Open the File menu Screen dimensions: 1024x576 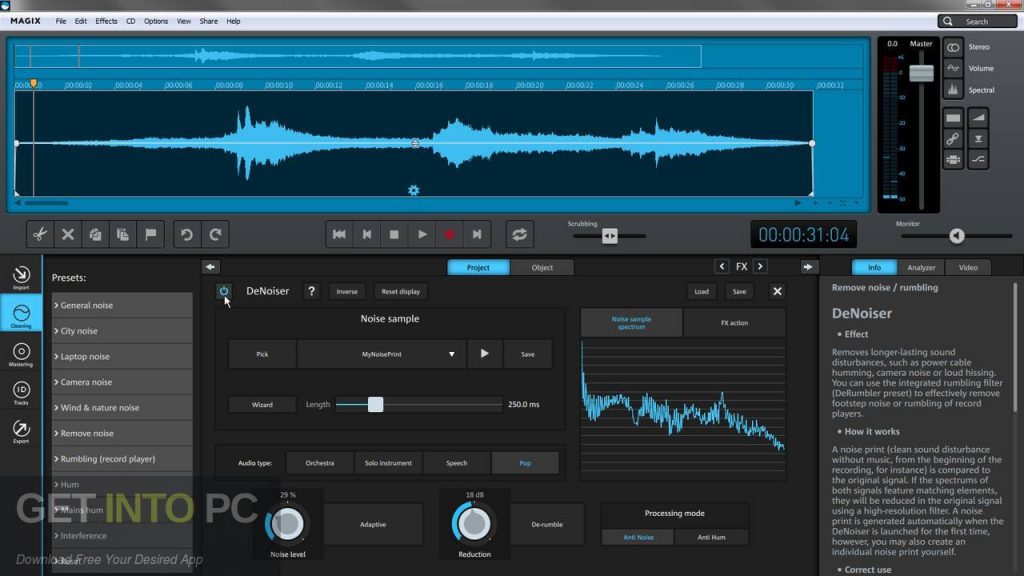[61, 21]
